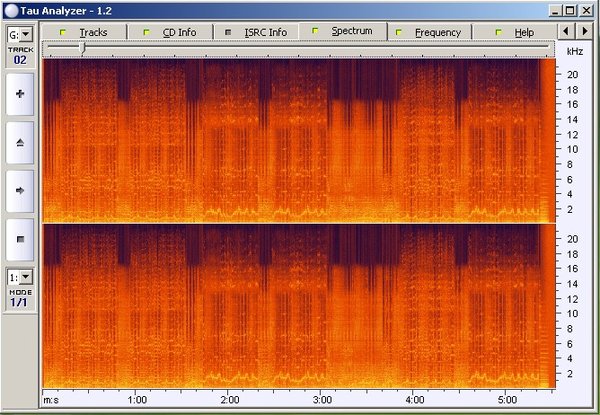Click the 4:00 time axis label
This screenshot has height=415, width=600.
click(415, 400)
